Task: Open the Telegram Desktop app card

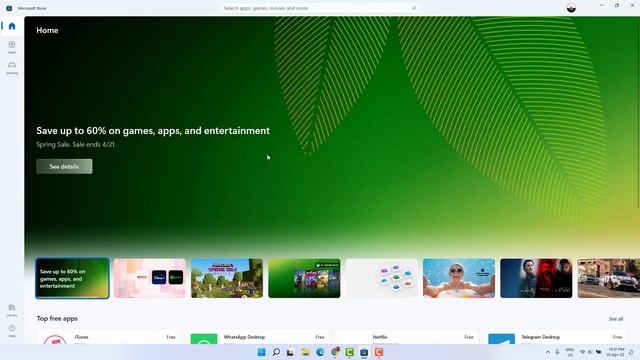Action: click(x=555, y=337)
